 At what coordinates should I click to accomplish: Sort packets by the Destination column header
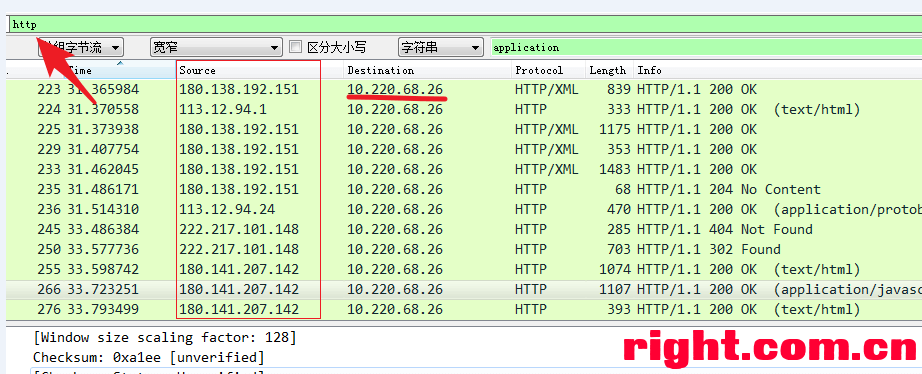(x=380, y=71)
